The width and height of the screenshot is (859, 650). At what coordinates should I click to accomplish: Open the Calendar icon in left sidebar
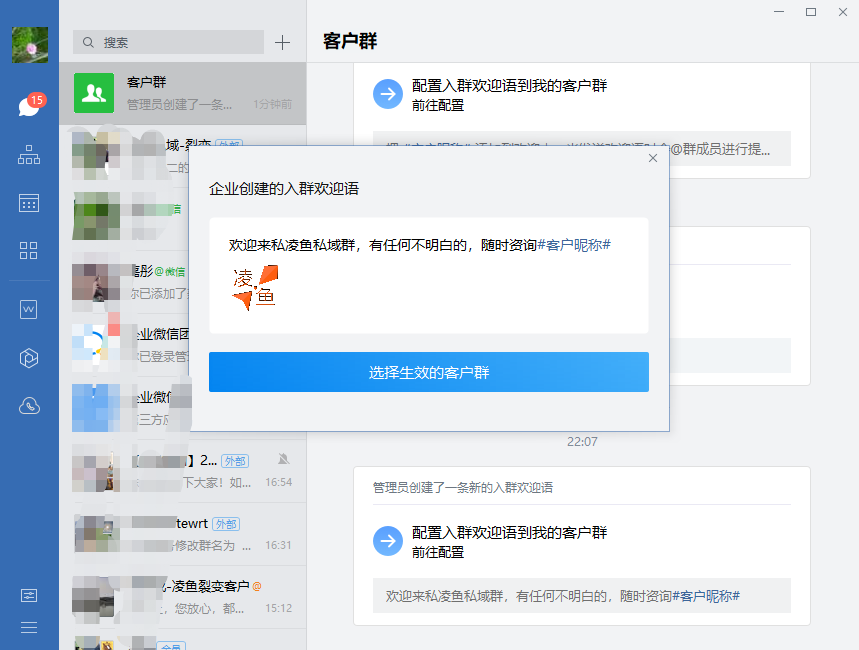[29, 203]
